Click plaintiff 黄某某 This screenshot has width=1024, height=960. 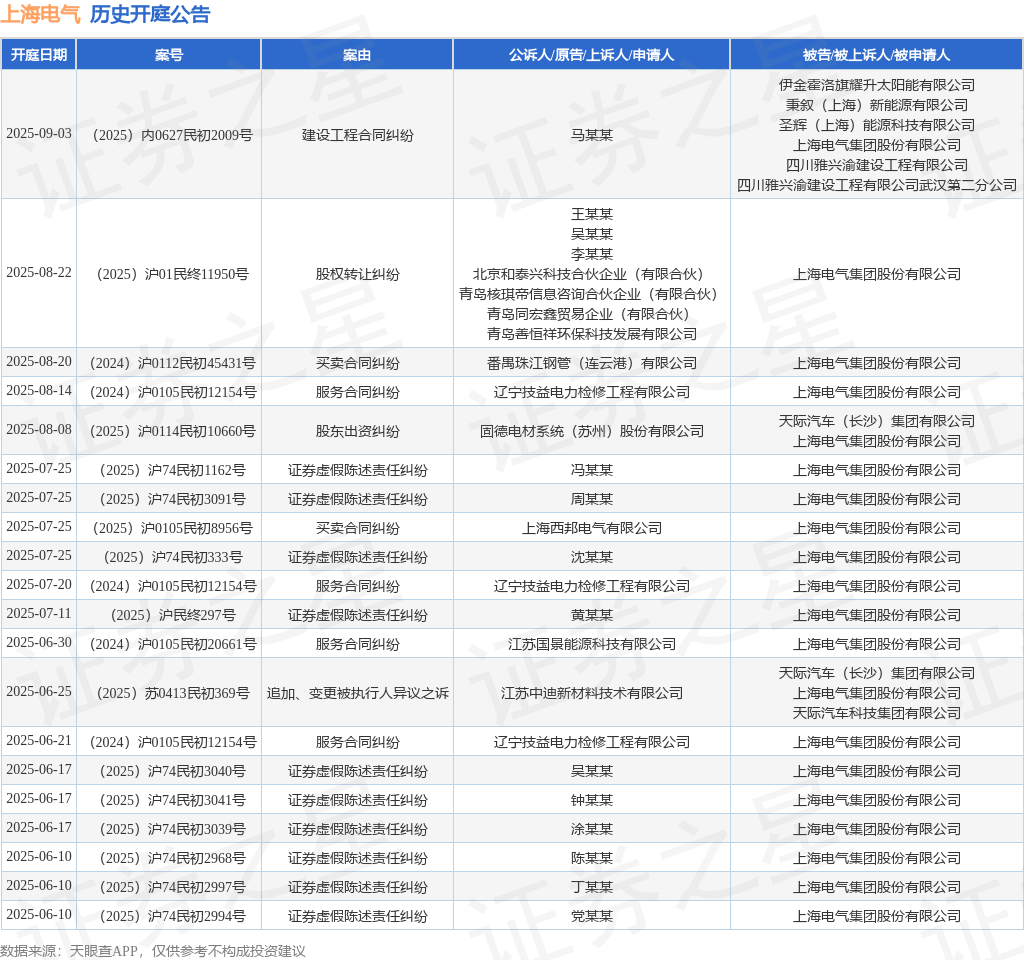click(x=592, y=615)
